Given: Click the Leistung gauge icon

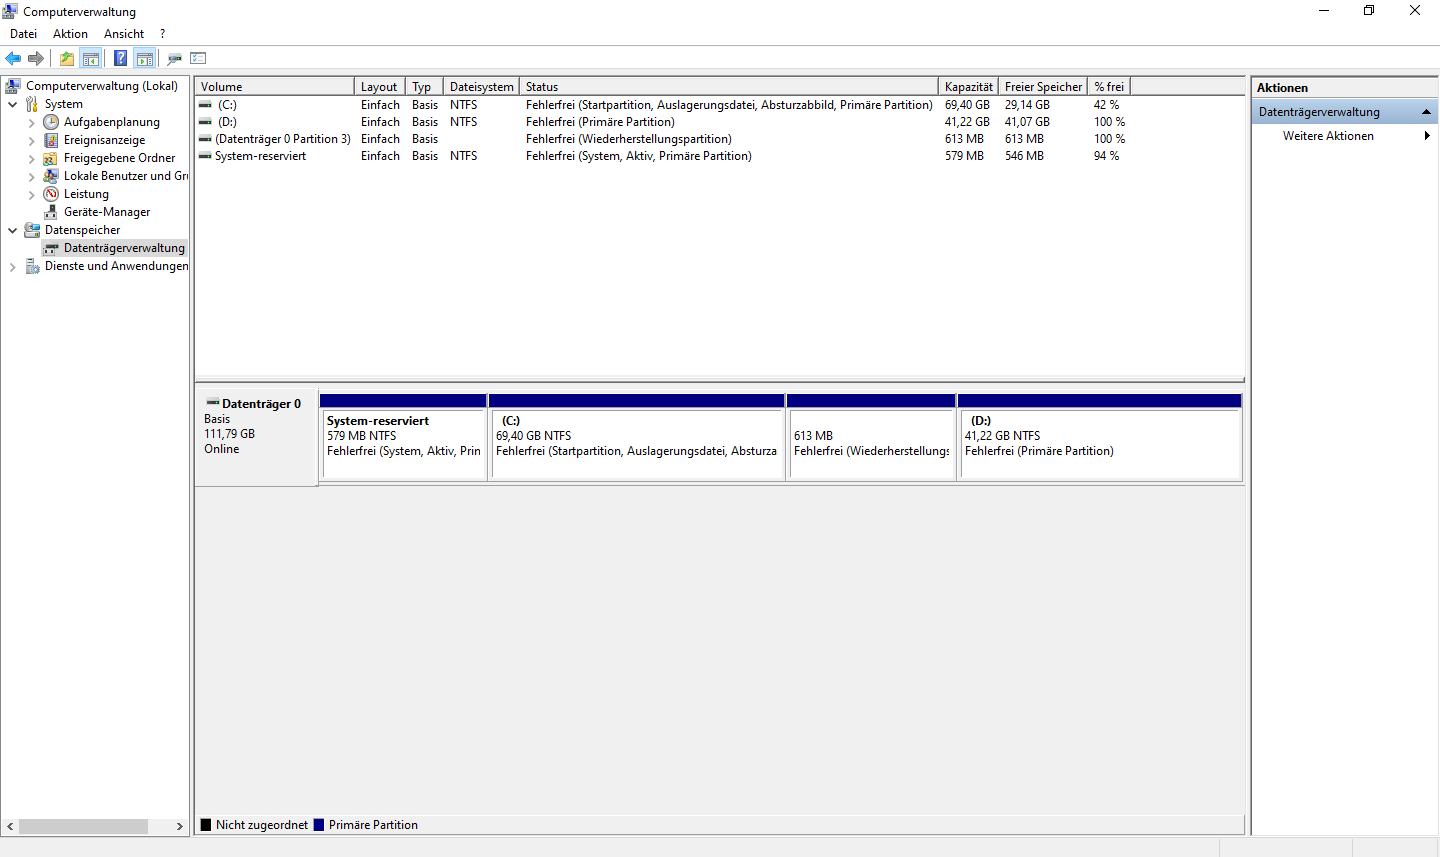Looking at the screenshot, I should pyautogui.click(x=51, y=194).
